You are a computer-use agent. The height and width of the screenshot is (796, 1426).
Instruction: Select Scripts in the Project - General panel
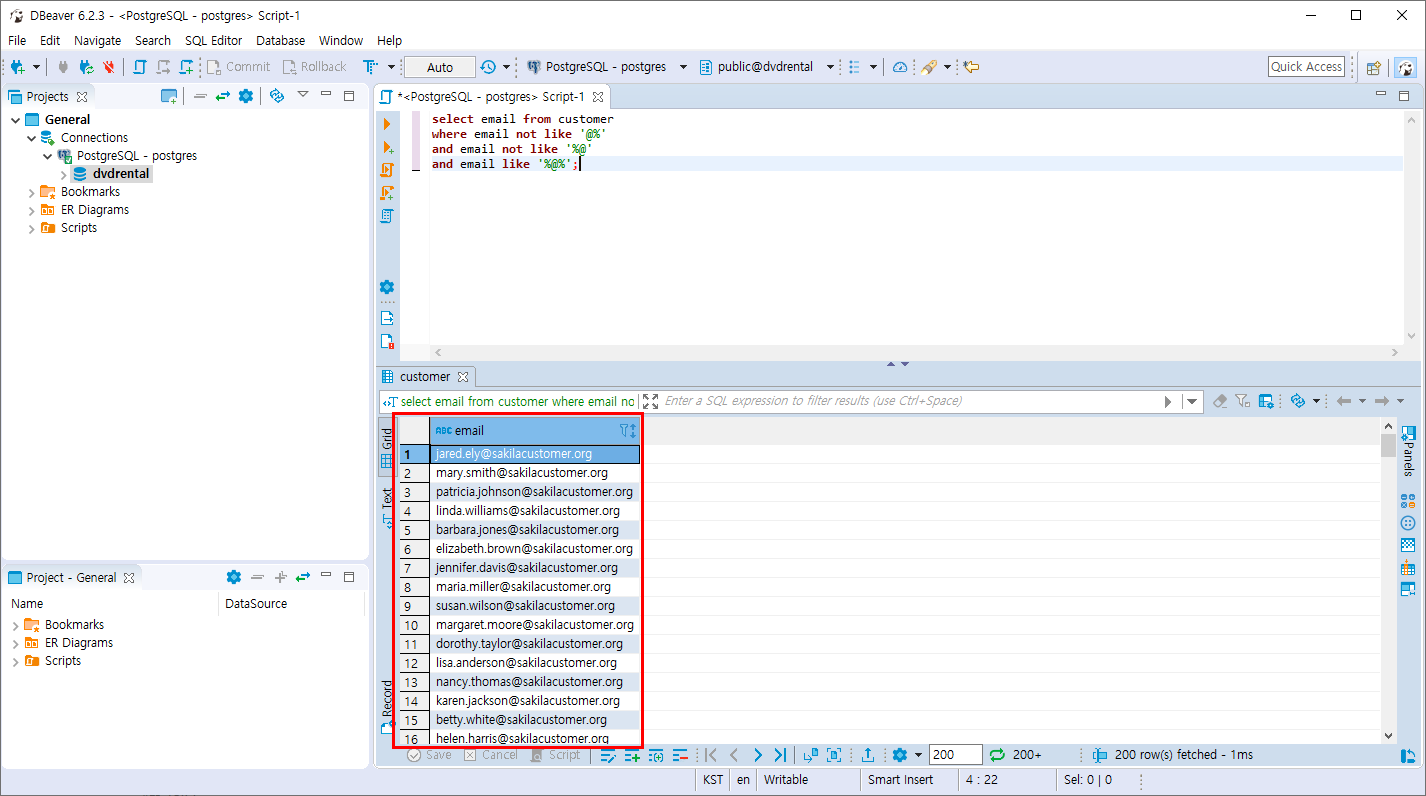point(63,661)
